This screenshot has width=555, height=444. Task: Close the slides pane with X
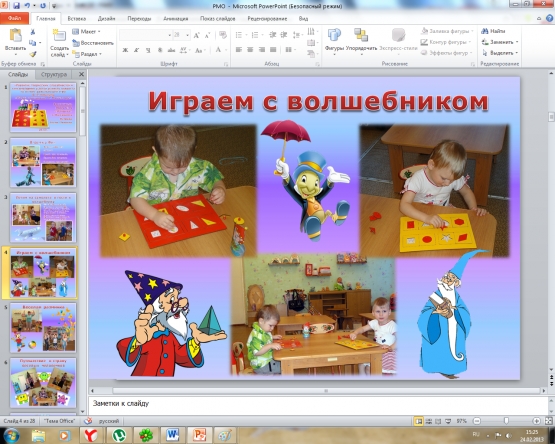point(81,74)
